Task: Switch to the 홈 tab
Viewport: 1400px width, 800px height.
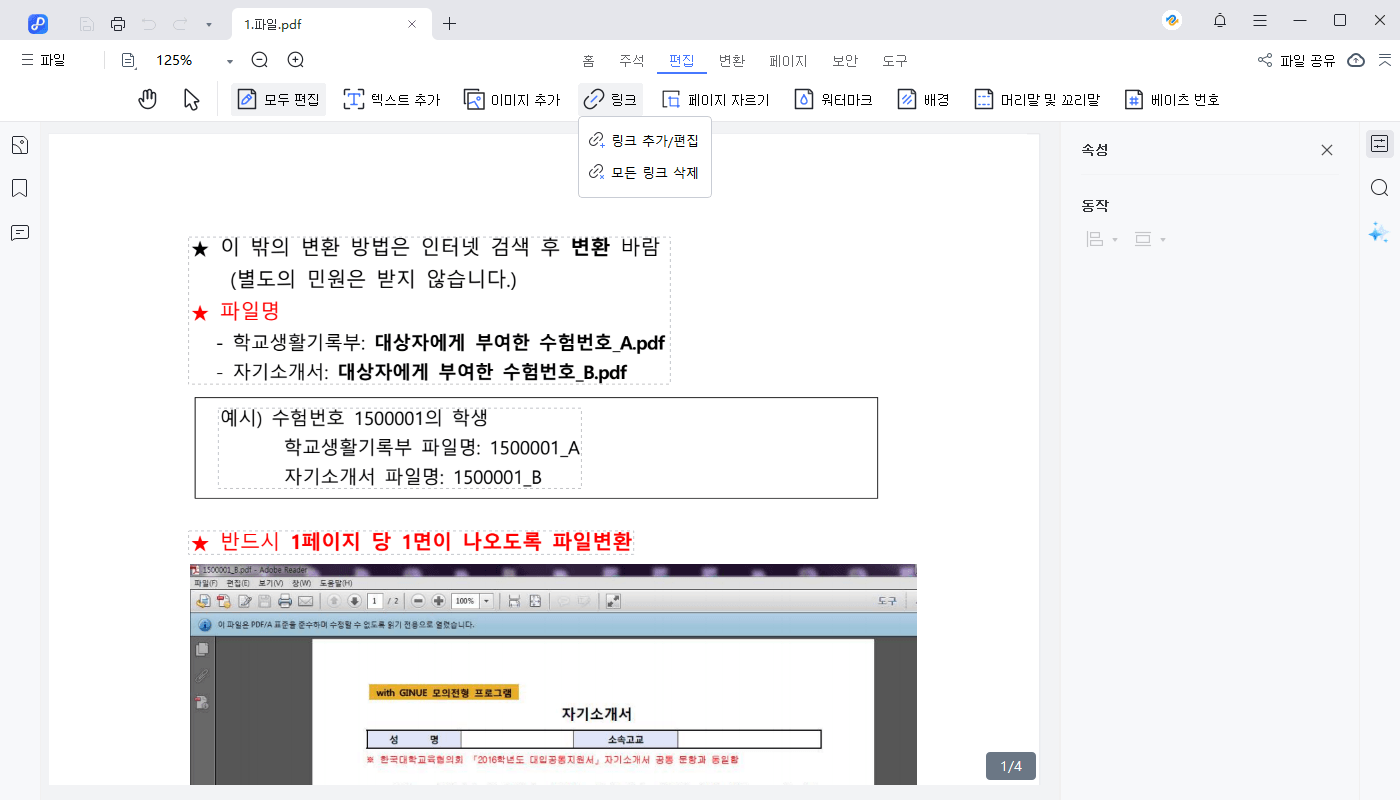Action: click(x=589, y=60)
